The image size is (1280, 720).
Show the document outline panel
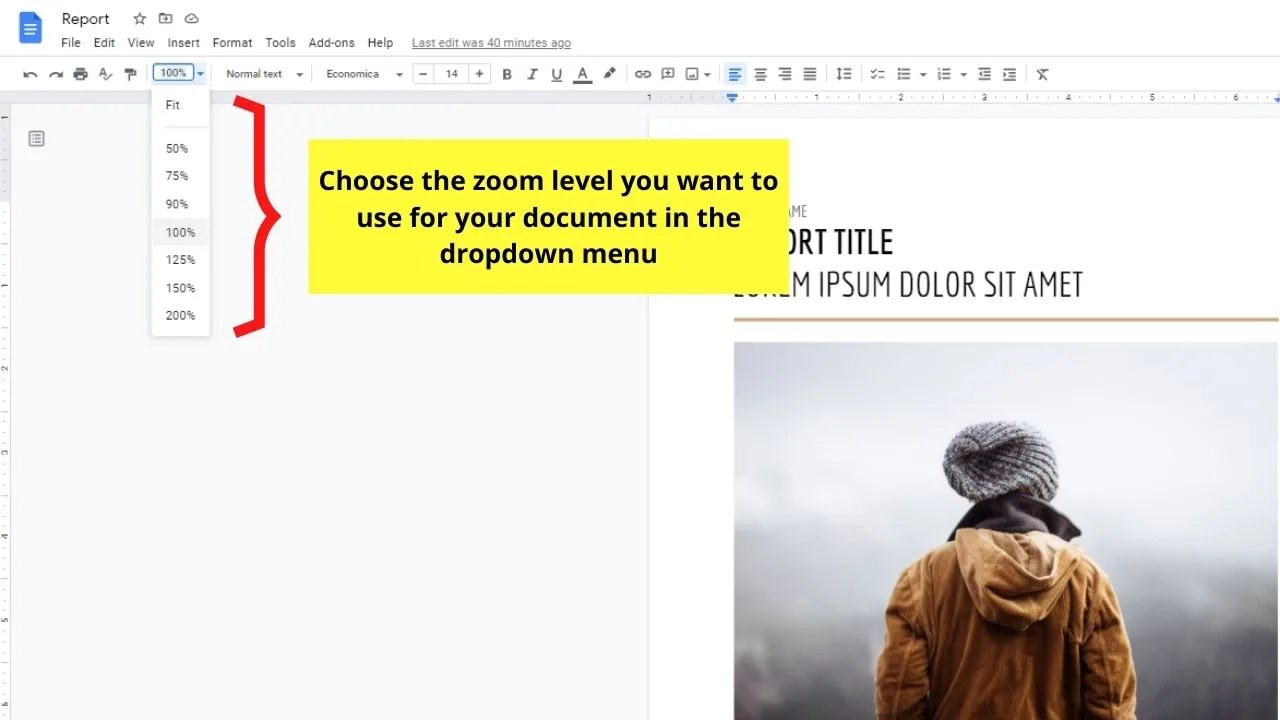(x=36, y=138)
